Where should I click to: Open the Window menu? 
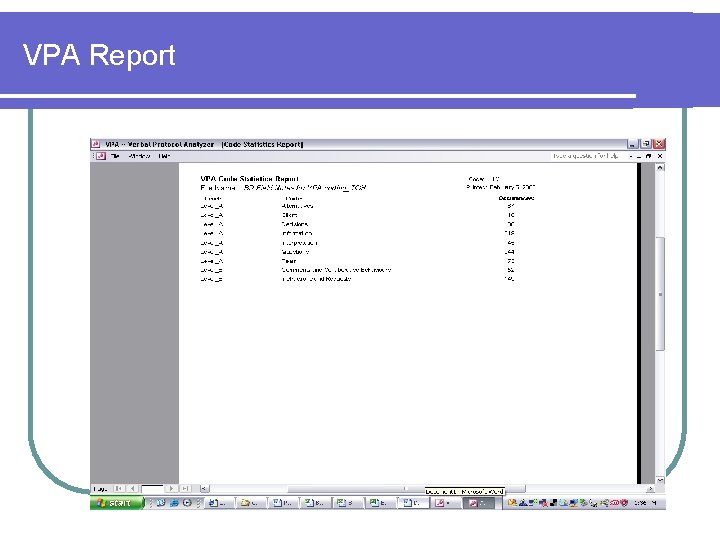coord(139,156)
